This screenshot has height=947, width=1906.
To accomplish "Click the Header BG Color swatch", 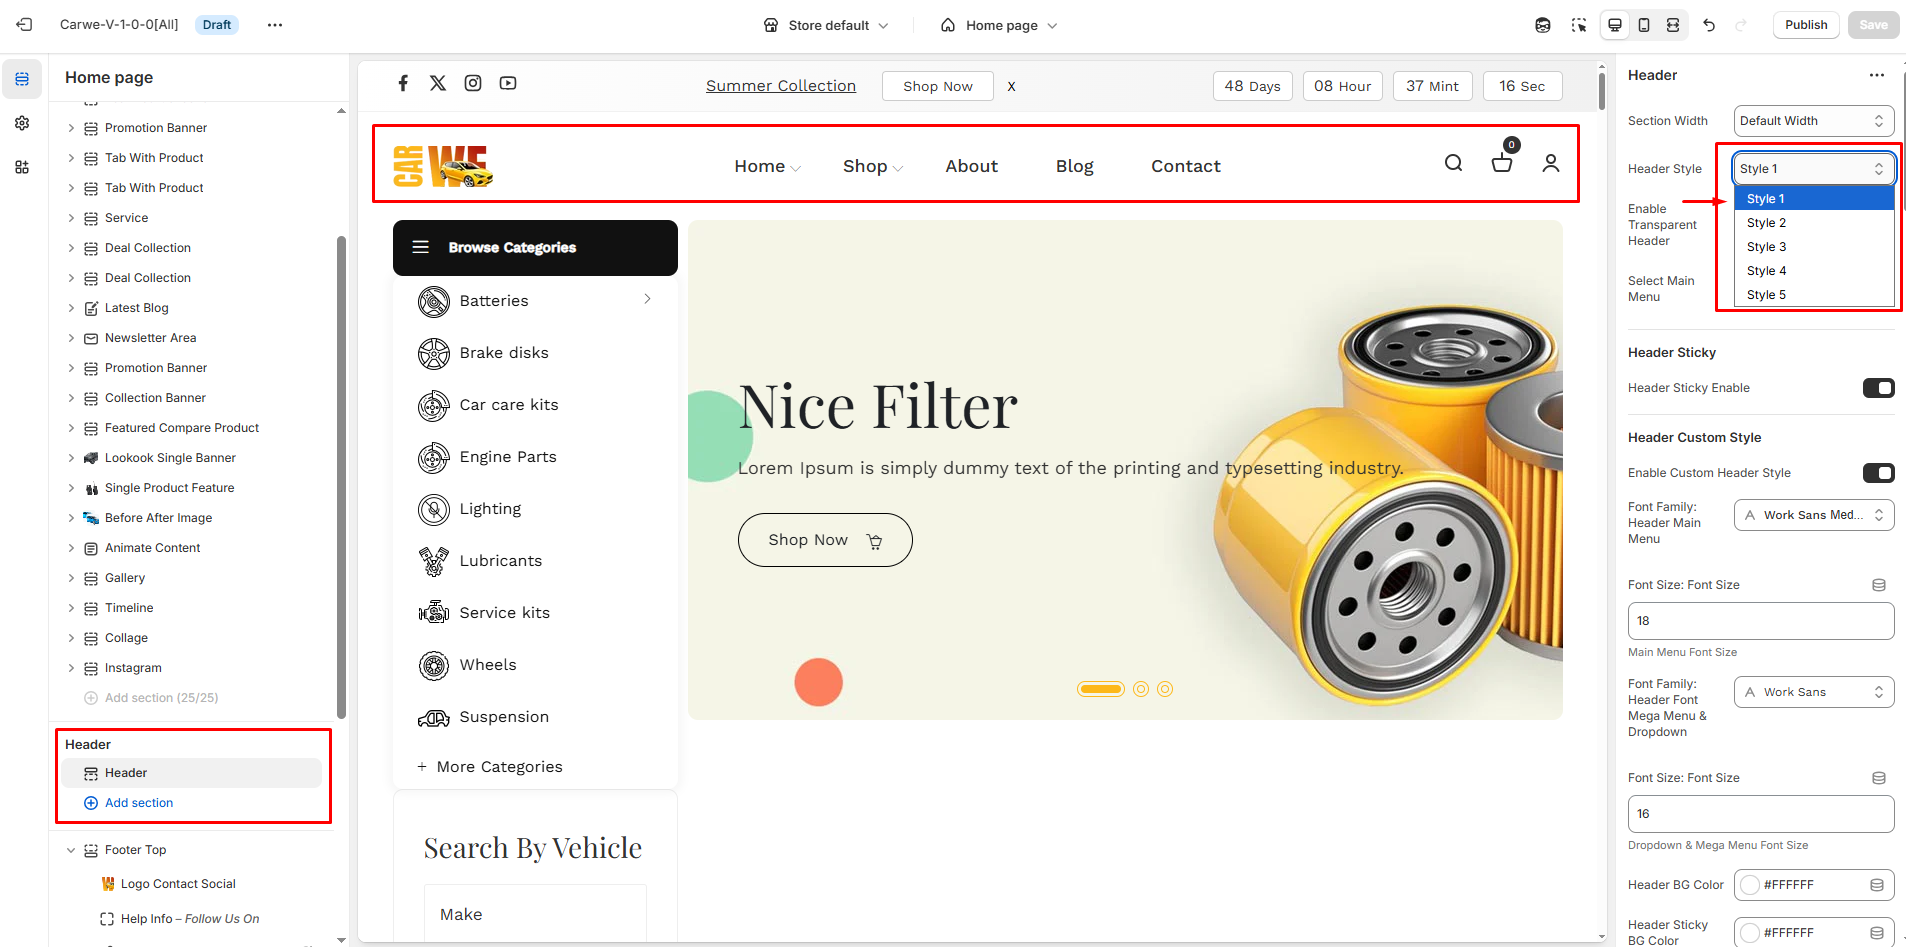I will pyautogui.click(x=1750, y=885).
